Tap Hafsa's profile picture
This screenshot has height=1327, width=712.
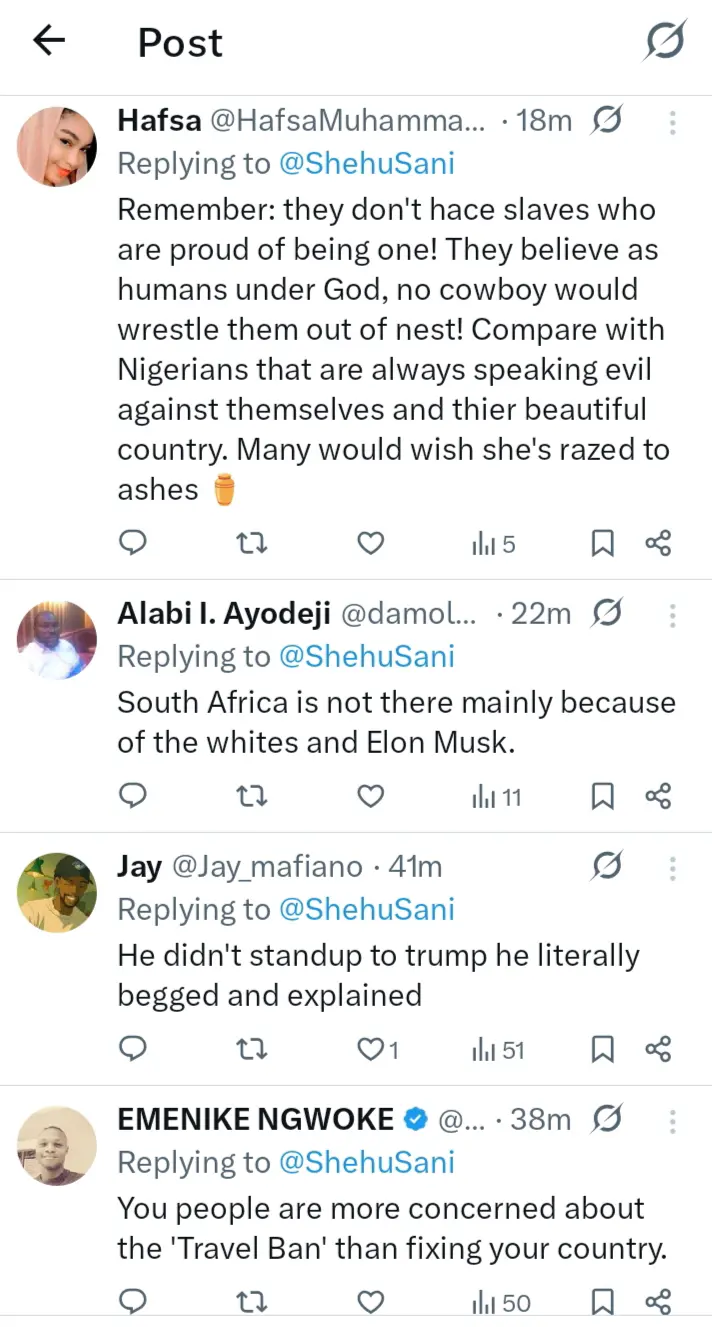pyautogui.click(x=57, y=147)
